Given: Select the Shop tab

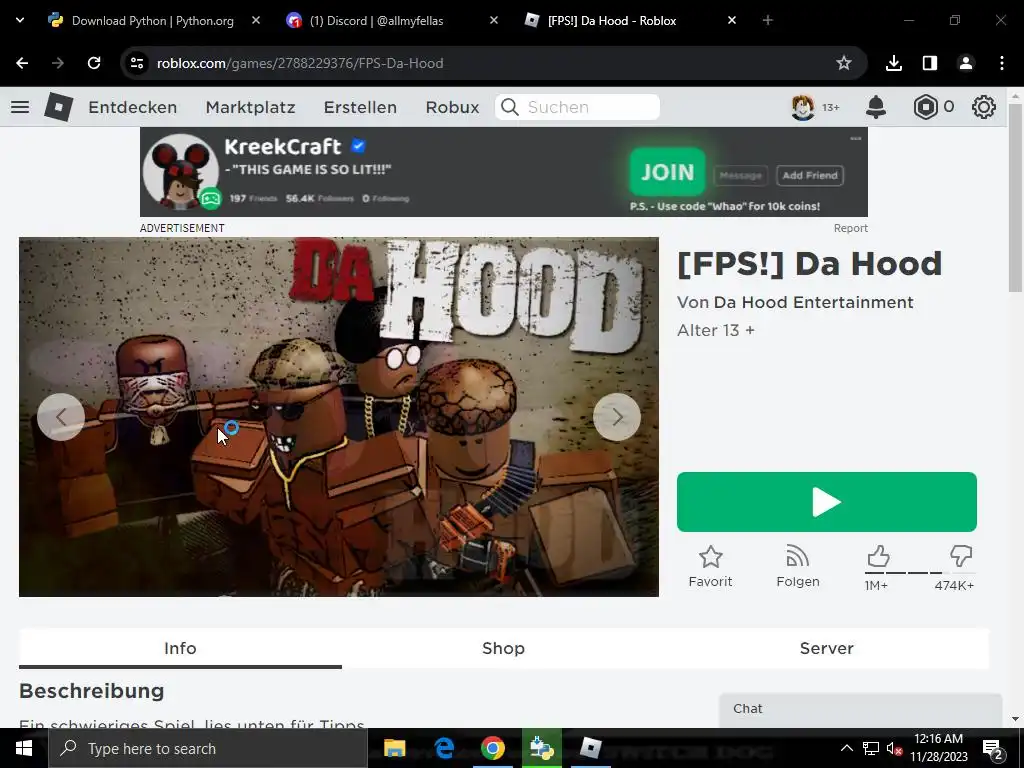Looking at the screenshot, I should coord(504,648).
